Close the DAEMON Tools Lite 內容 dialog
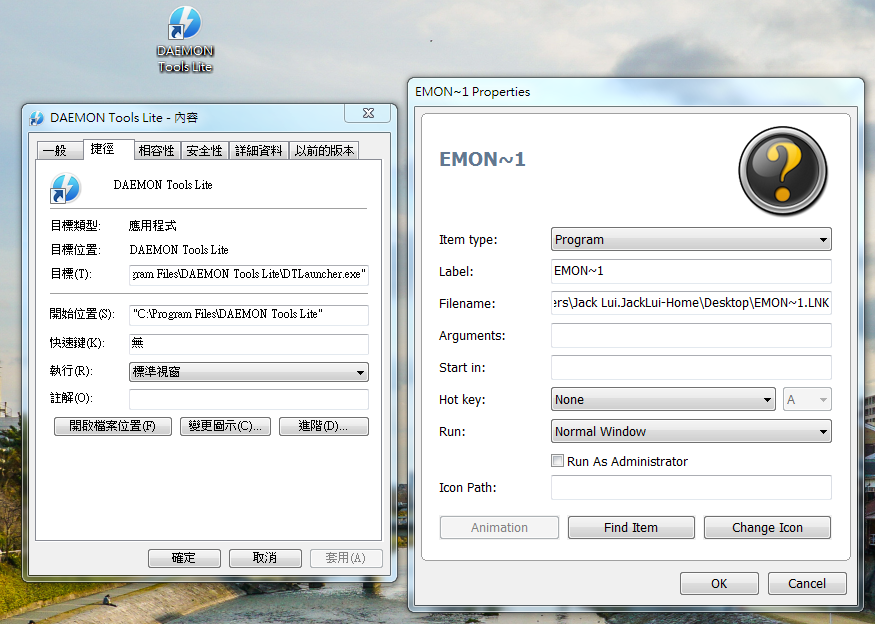875x624 pixels. pos(368,115)
